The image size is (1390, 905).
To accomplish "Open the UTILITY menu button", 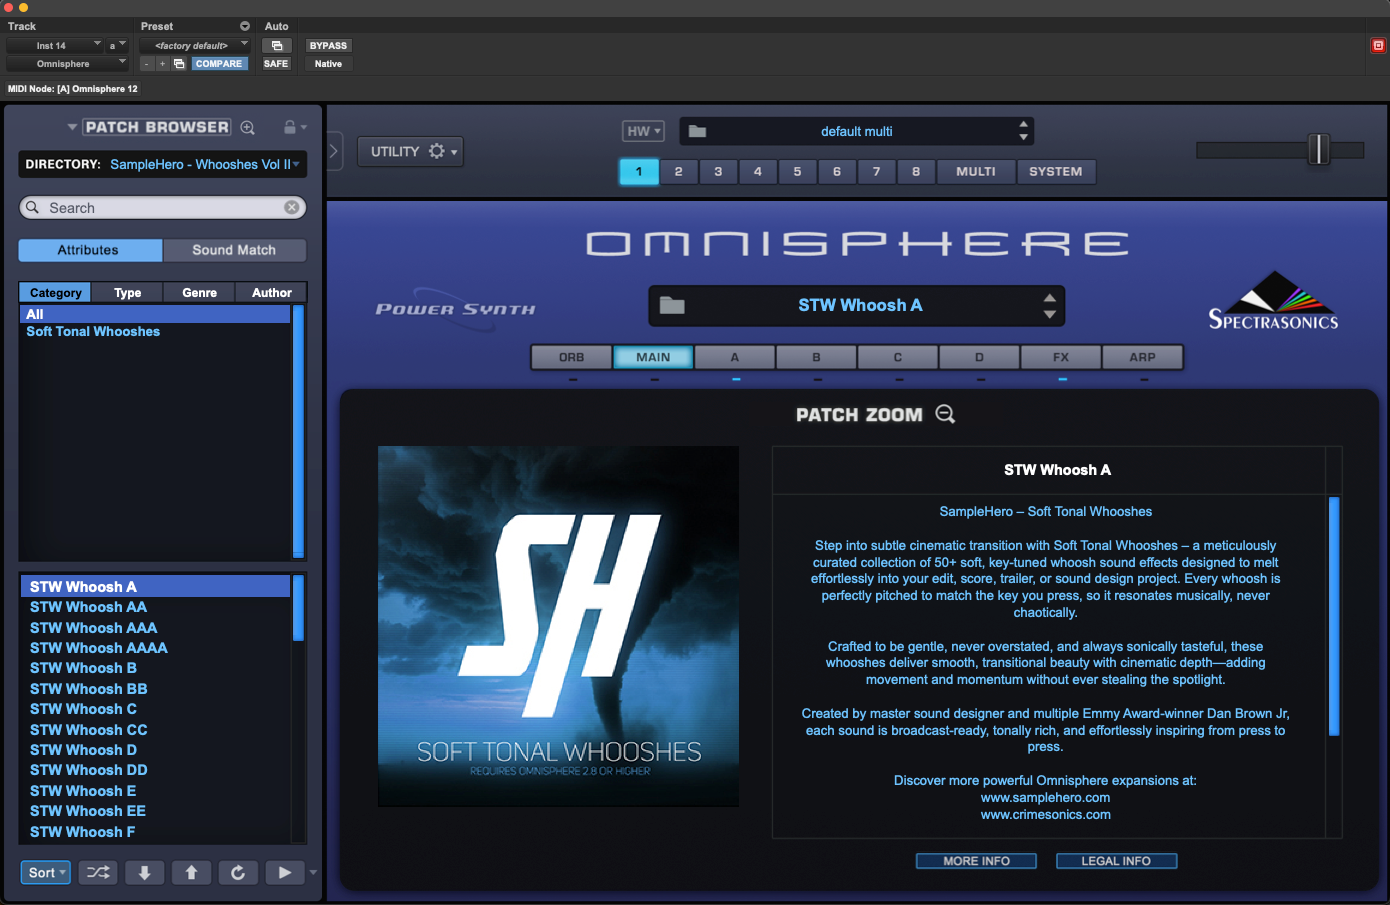I will pyautogui.click(x=410, y=151).
